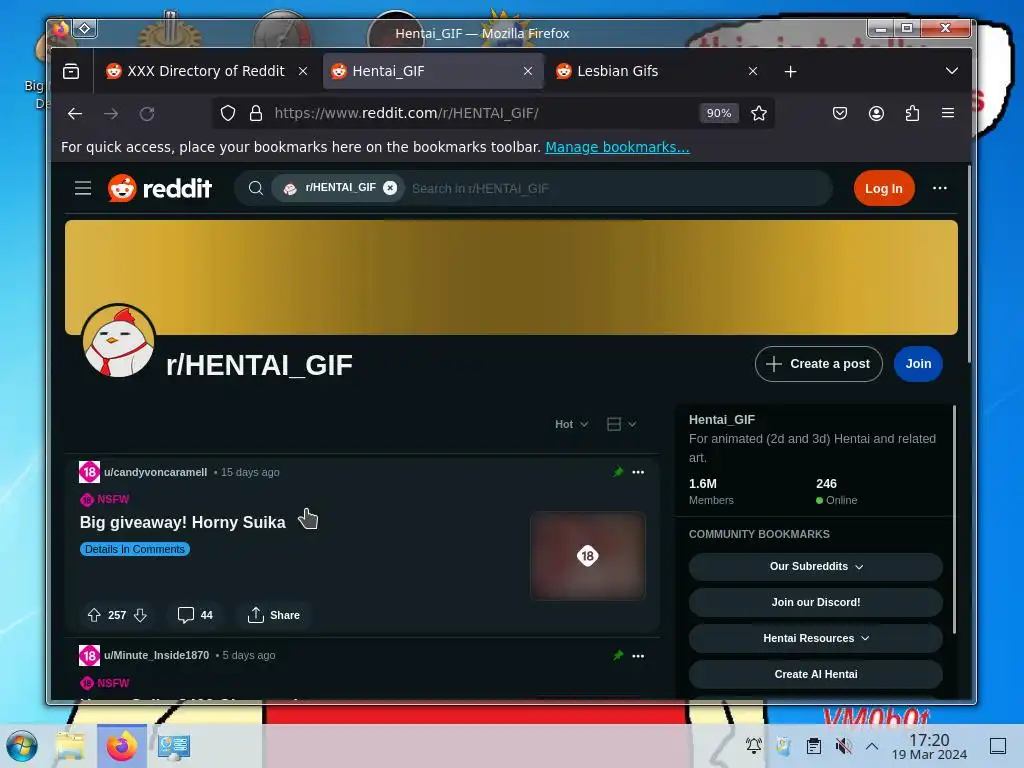Close the Lesbian Gifs tab
1024x768 pixels.
[753, 71]
